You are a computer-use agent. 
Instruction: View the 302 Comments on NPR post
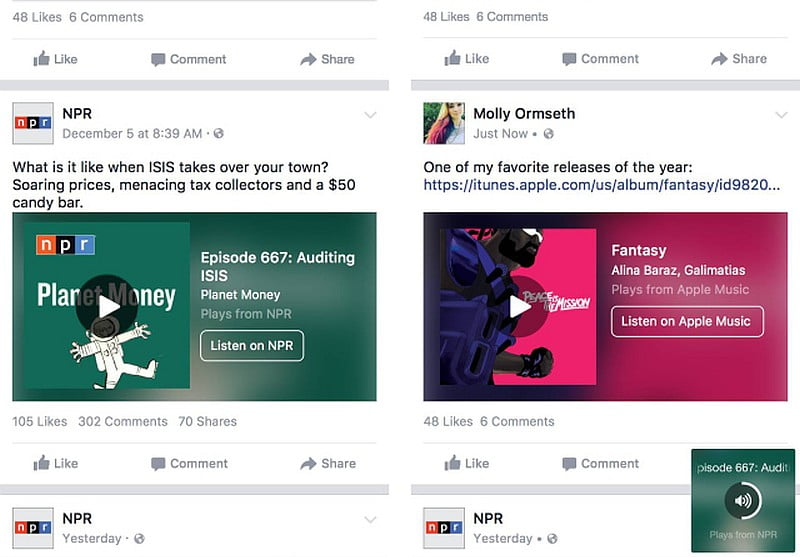(122, 421)
